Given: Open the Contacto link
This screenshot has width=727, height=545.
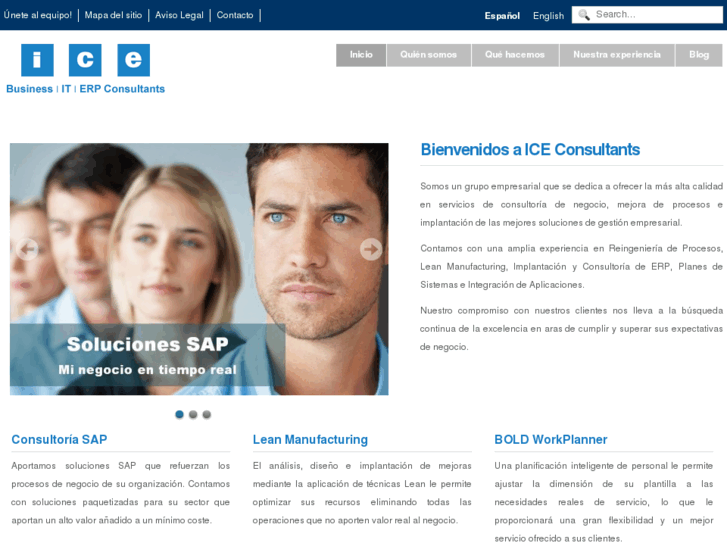Looking at the screenshot, I should 235,15.
